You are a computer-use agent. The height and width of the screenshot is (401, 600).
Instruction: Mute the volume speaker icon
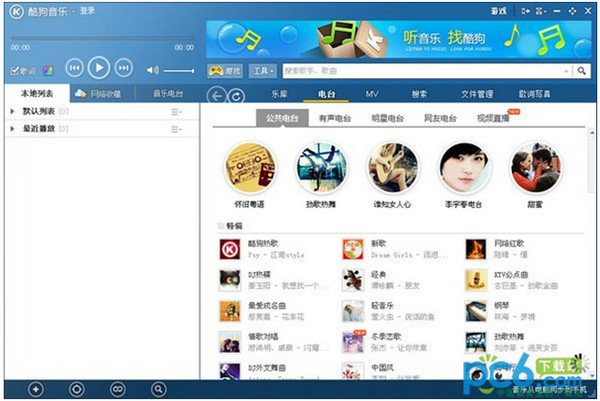pos(152,70)
